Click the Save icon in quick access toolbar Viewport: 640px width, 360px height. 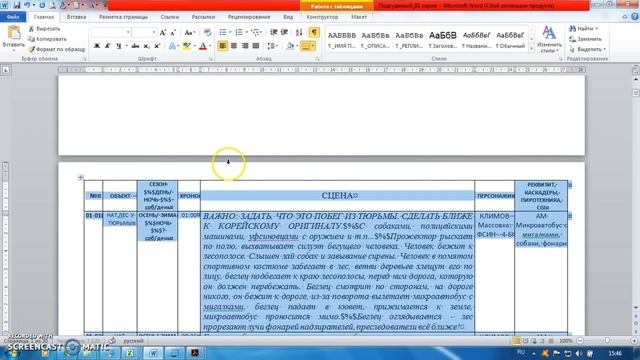coord(17,5)
